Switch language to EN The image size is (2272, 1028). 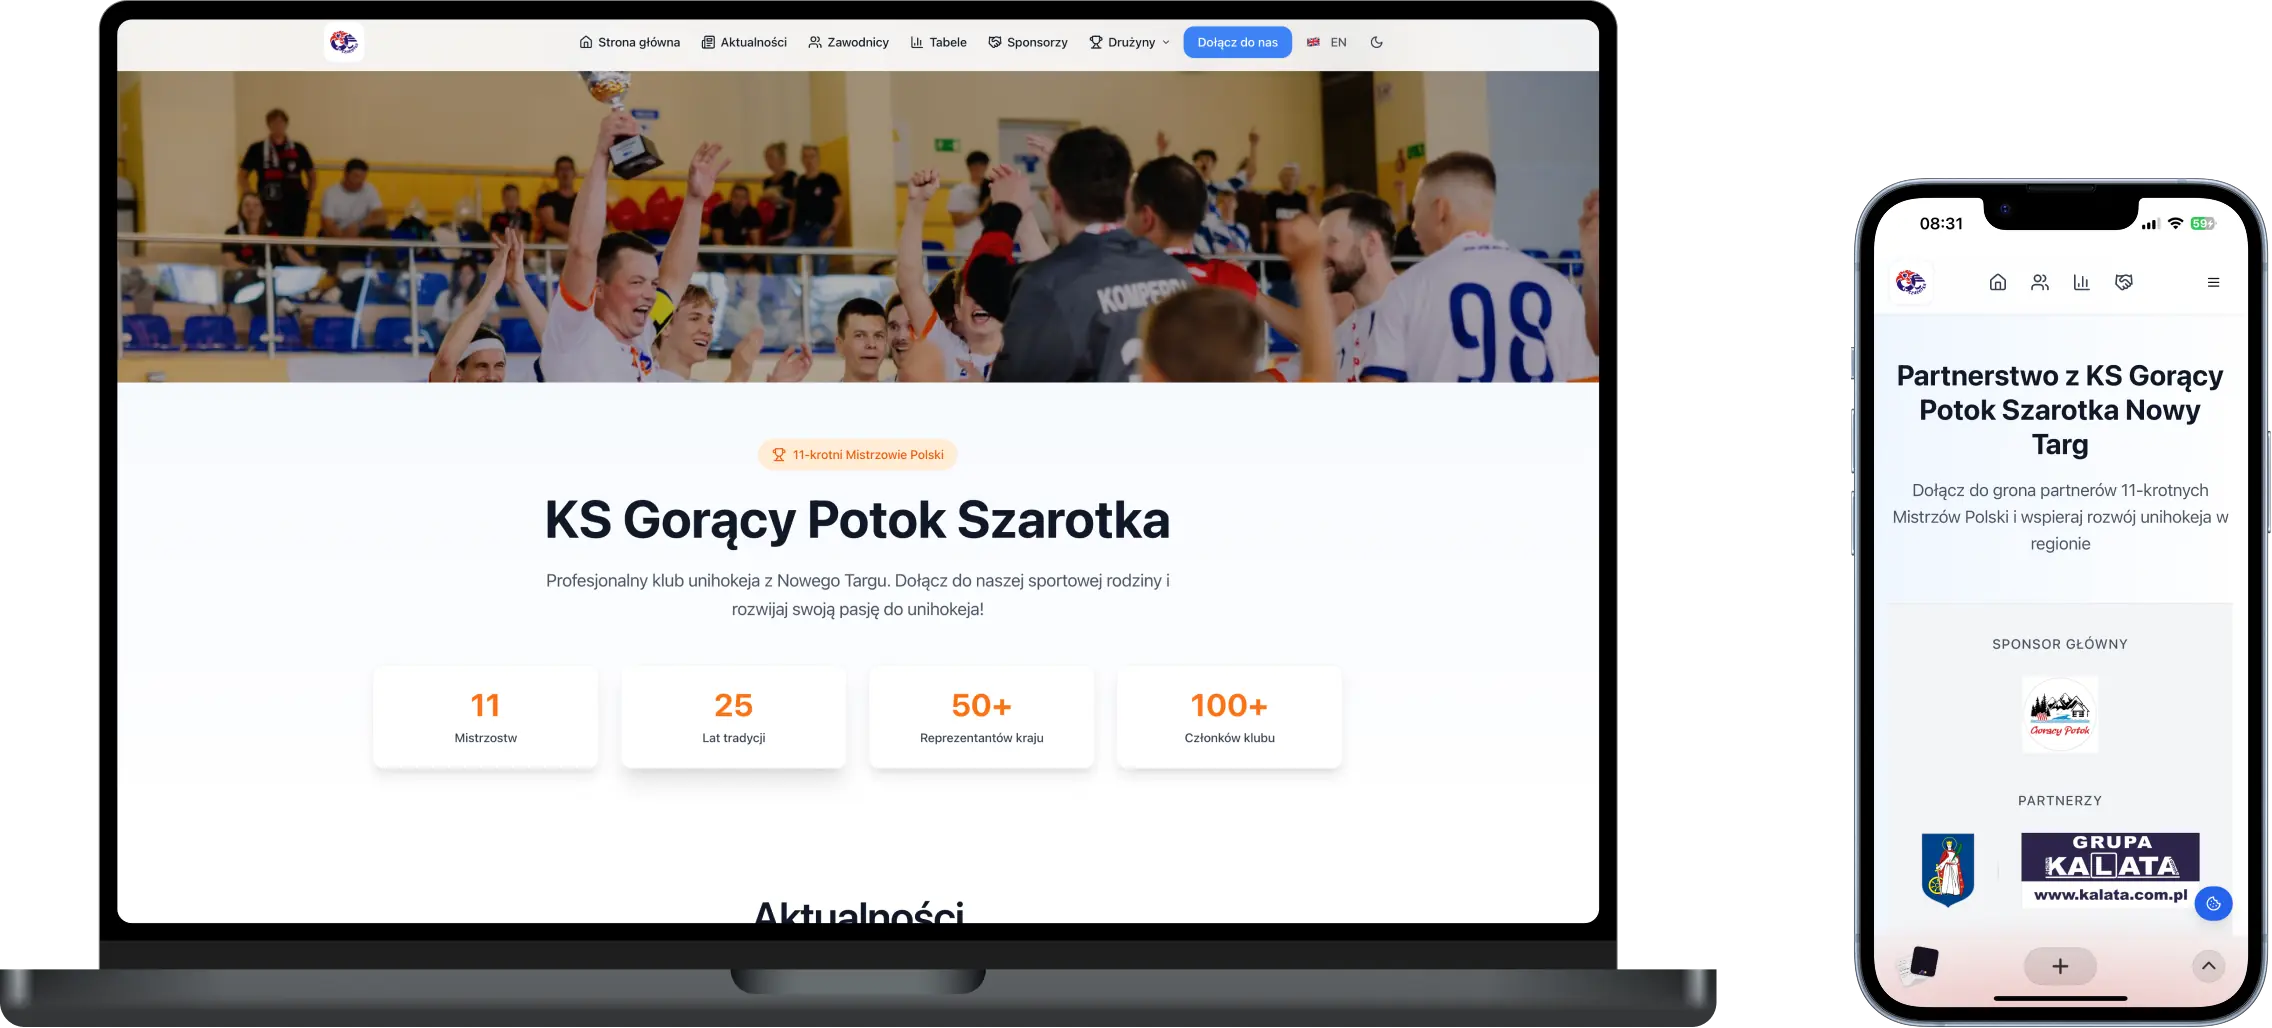1327,42
